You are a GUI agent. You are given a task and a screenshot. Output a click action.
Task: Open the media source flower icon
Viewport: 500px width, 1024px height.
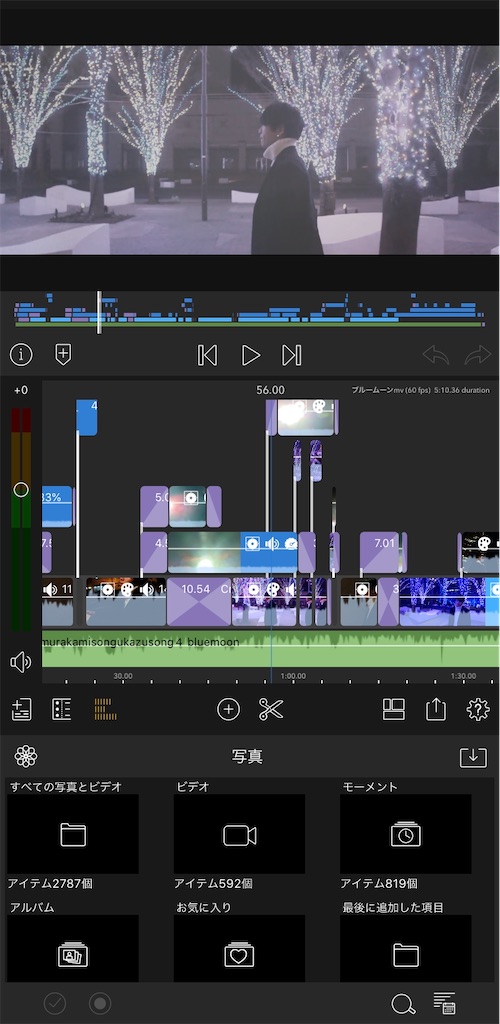[25, 756]
